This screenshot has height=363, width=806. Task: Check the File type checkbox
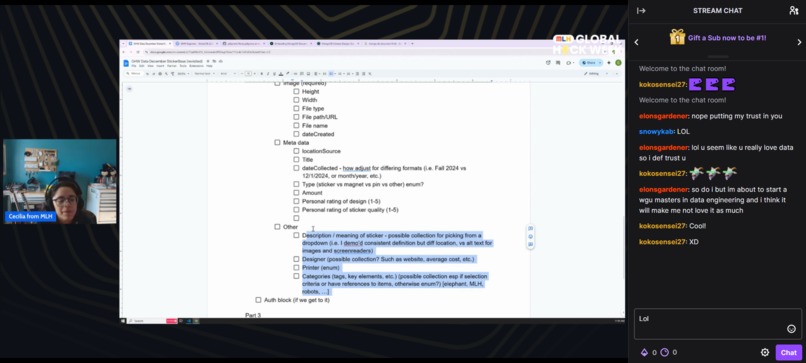click(296, 108)
